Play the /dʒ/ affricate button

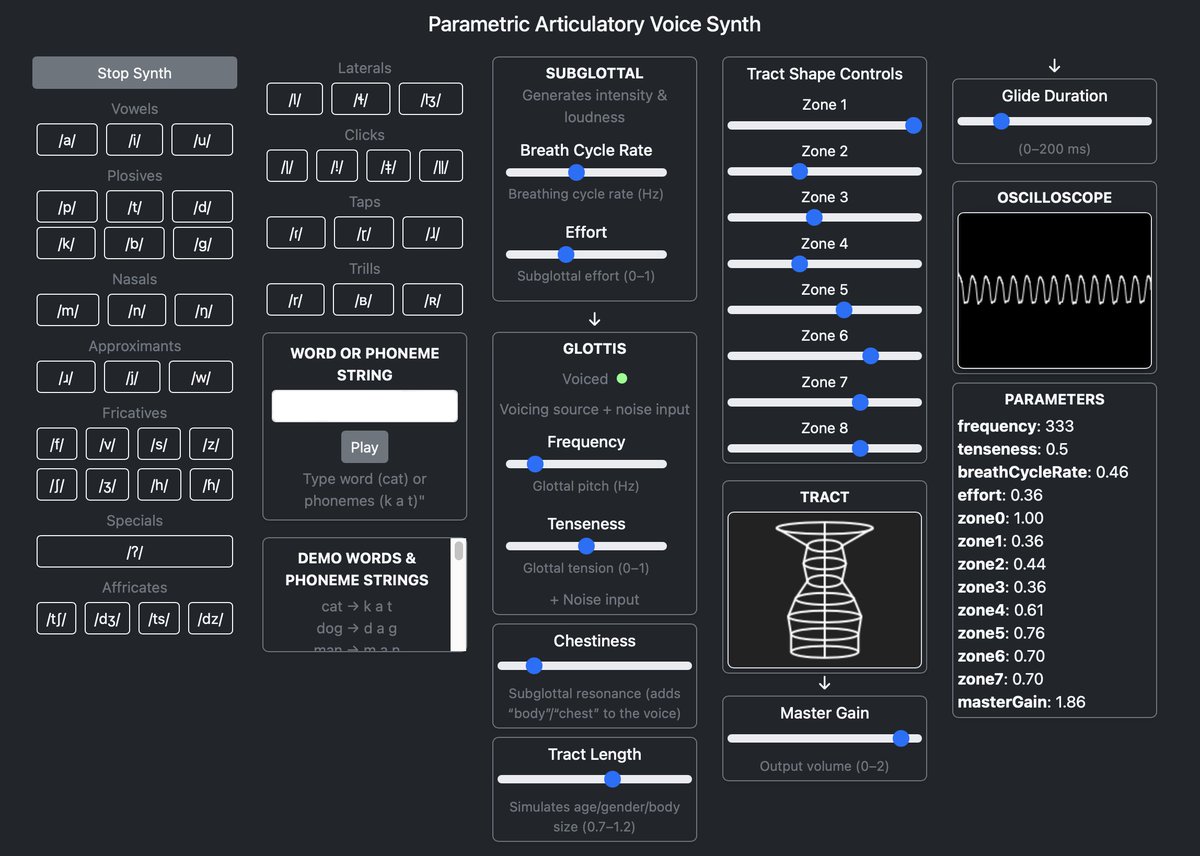coord(108,619)
